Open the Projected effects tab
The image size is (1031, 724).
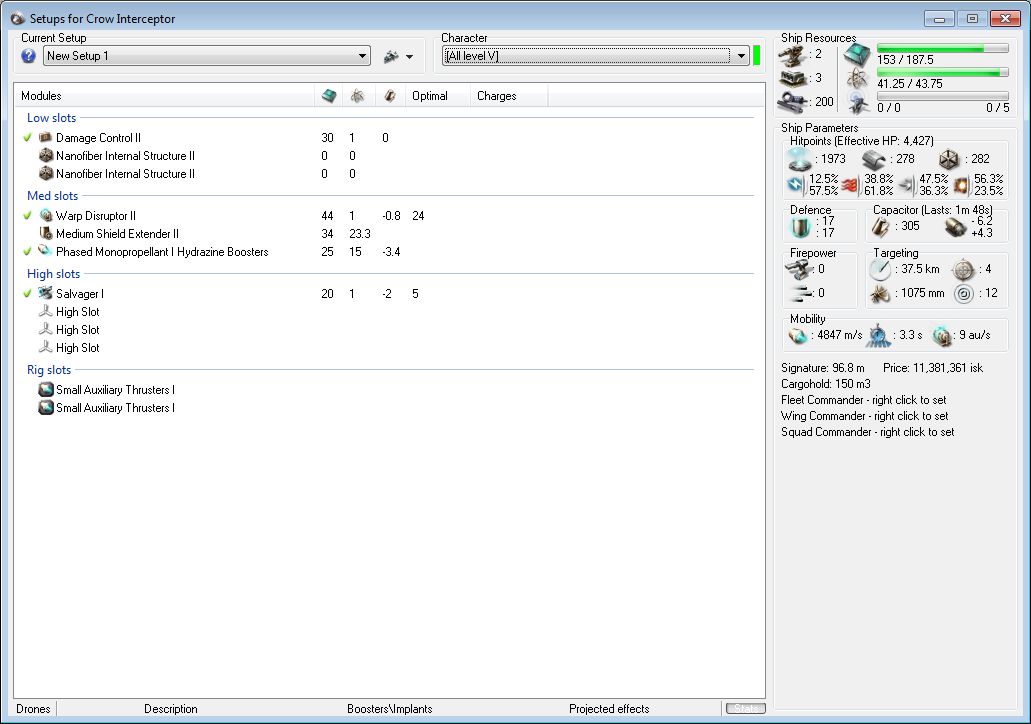tap(609, 709)
